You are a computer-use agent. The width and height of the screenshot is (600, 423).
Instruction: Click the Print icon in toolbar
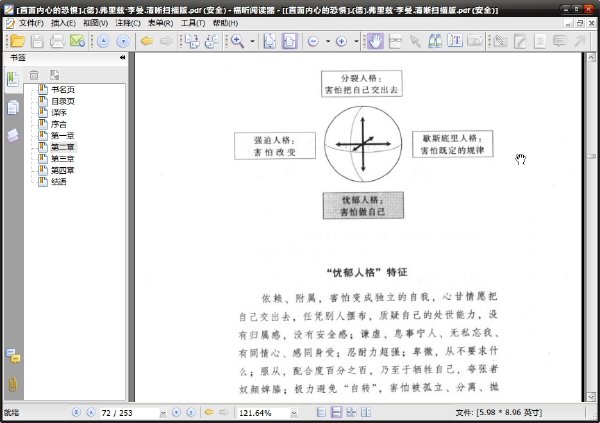coord(57,41)
